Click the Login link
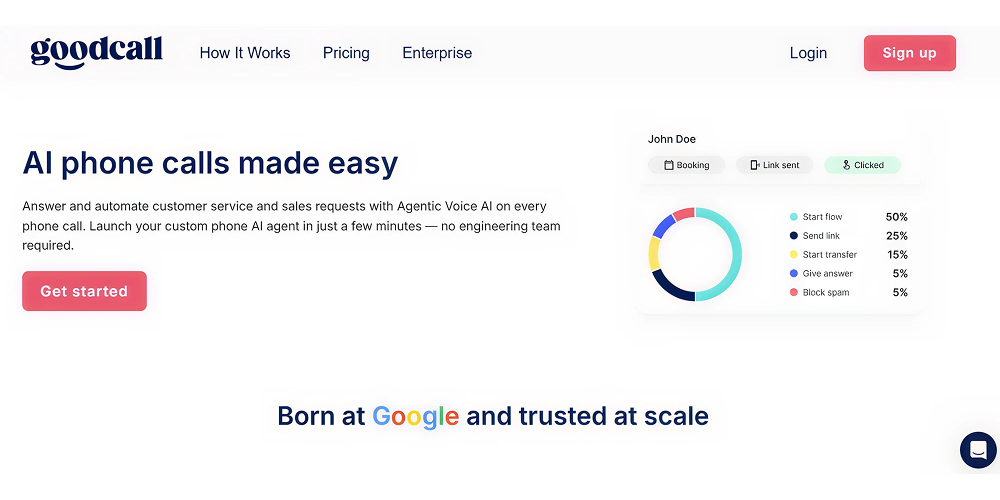Screen dimensions: 1000x500 (808, 53)
